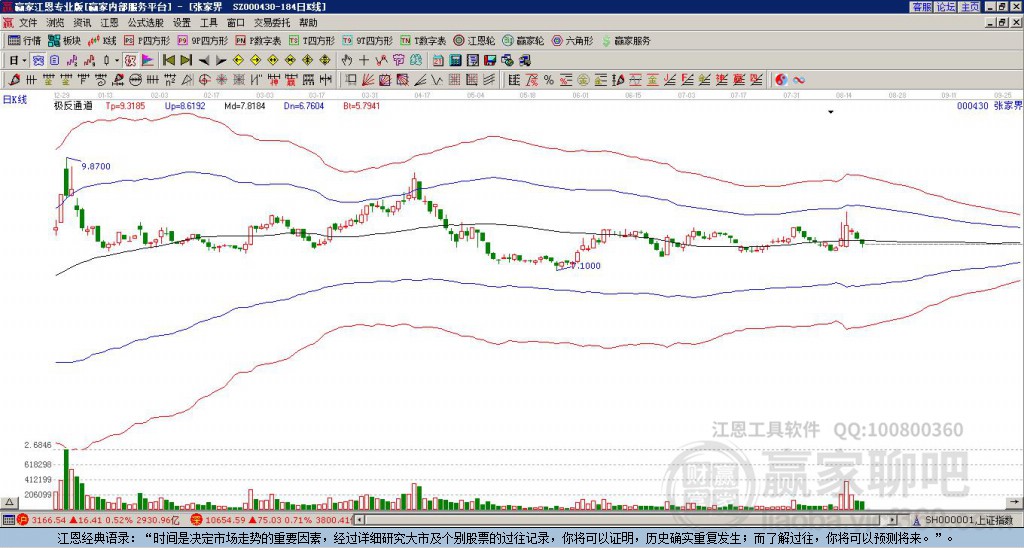The height and width of the screenshot is (548, 1024).
Task: Click the Dn=6.7604 value
Action: pos(303,106)
